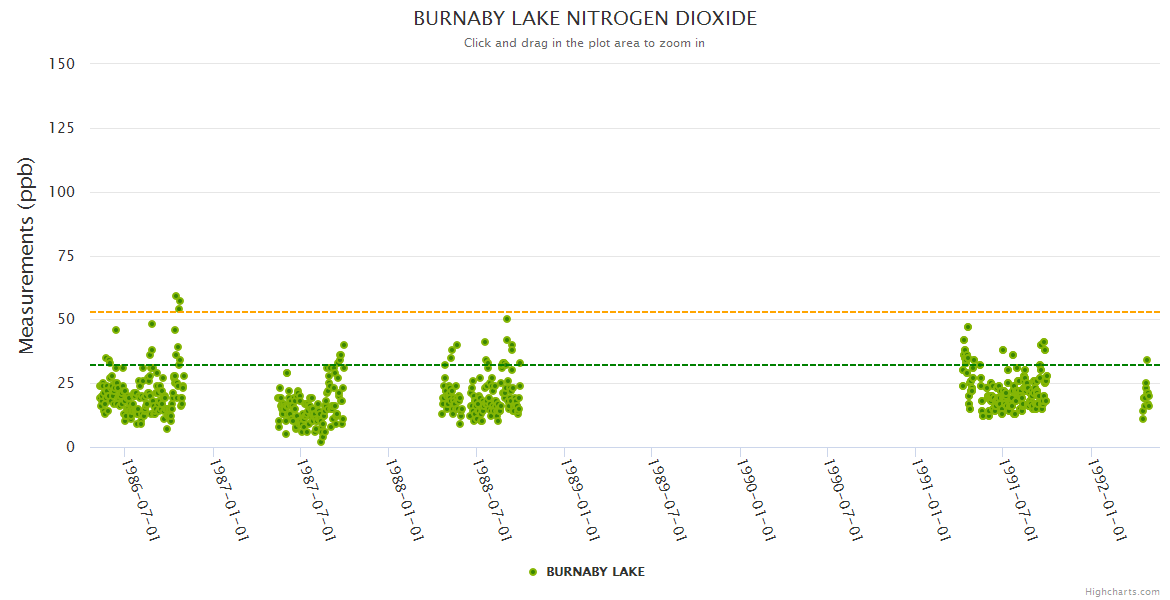1170x600 pixels.
Task: Open the Highcharts.com credits link
Action: coord(1122,591)
